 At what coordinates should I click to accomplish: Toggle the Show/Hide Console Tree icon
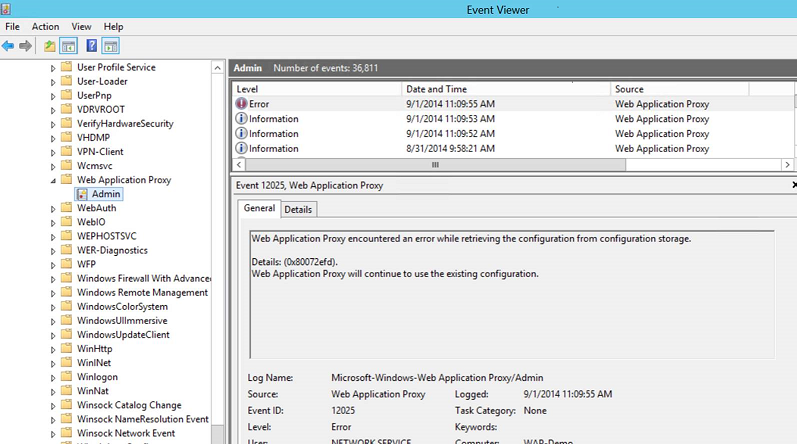[x=69, y=46]
